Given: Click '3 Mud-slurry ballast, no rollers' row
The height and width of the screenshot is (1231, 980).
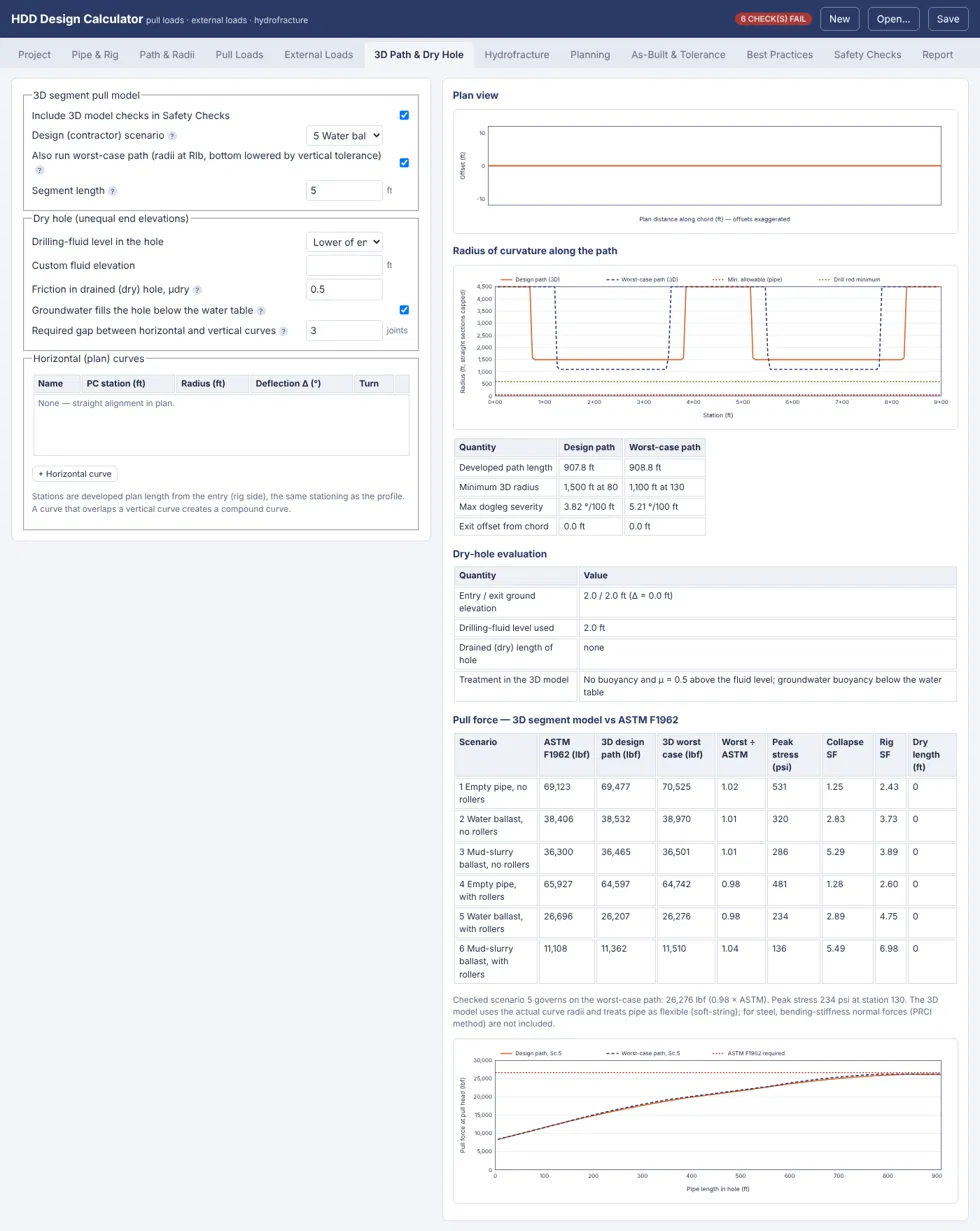Looking at the screenshot, I should tap(705, 858).
